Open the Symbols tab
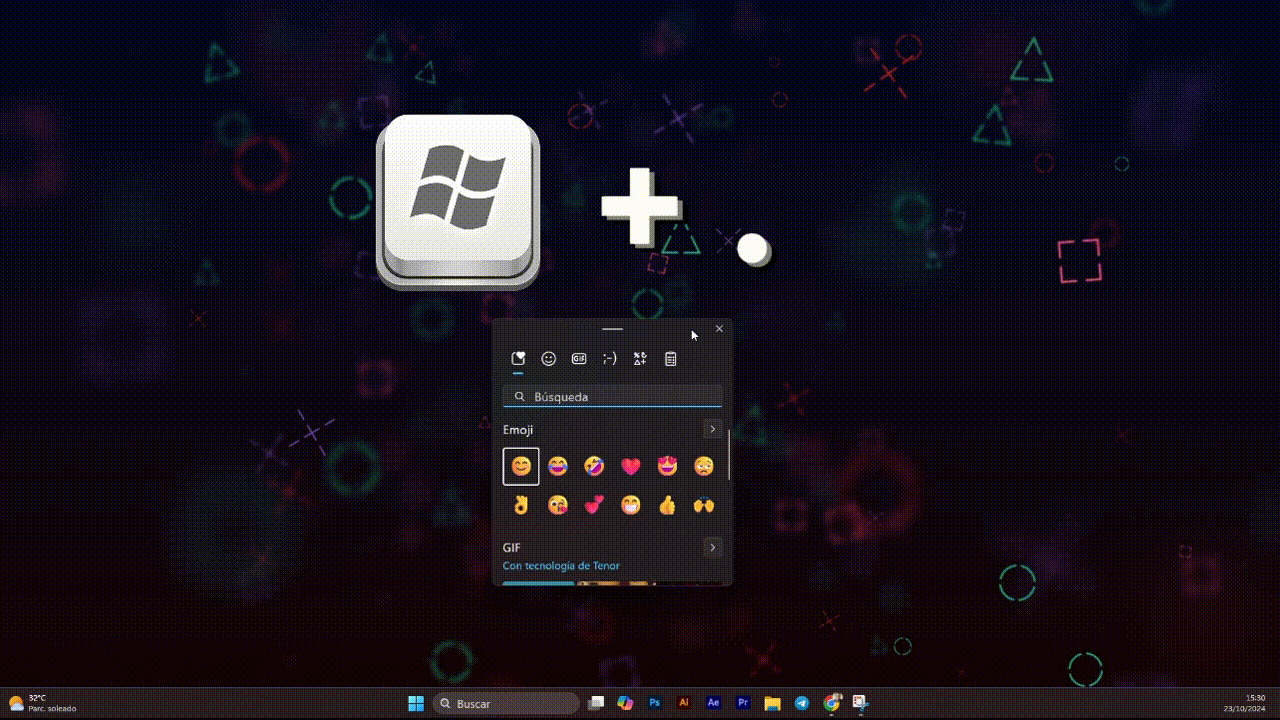The image size is (1280, 720). (x=640, y=359)
